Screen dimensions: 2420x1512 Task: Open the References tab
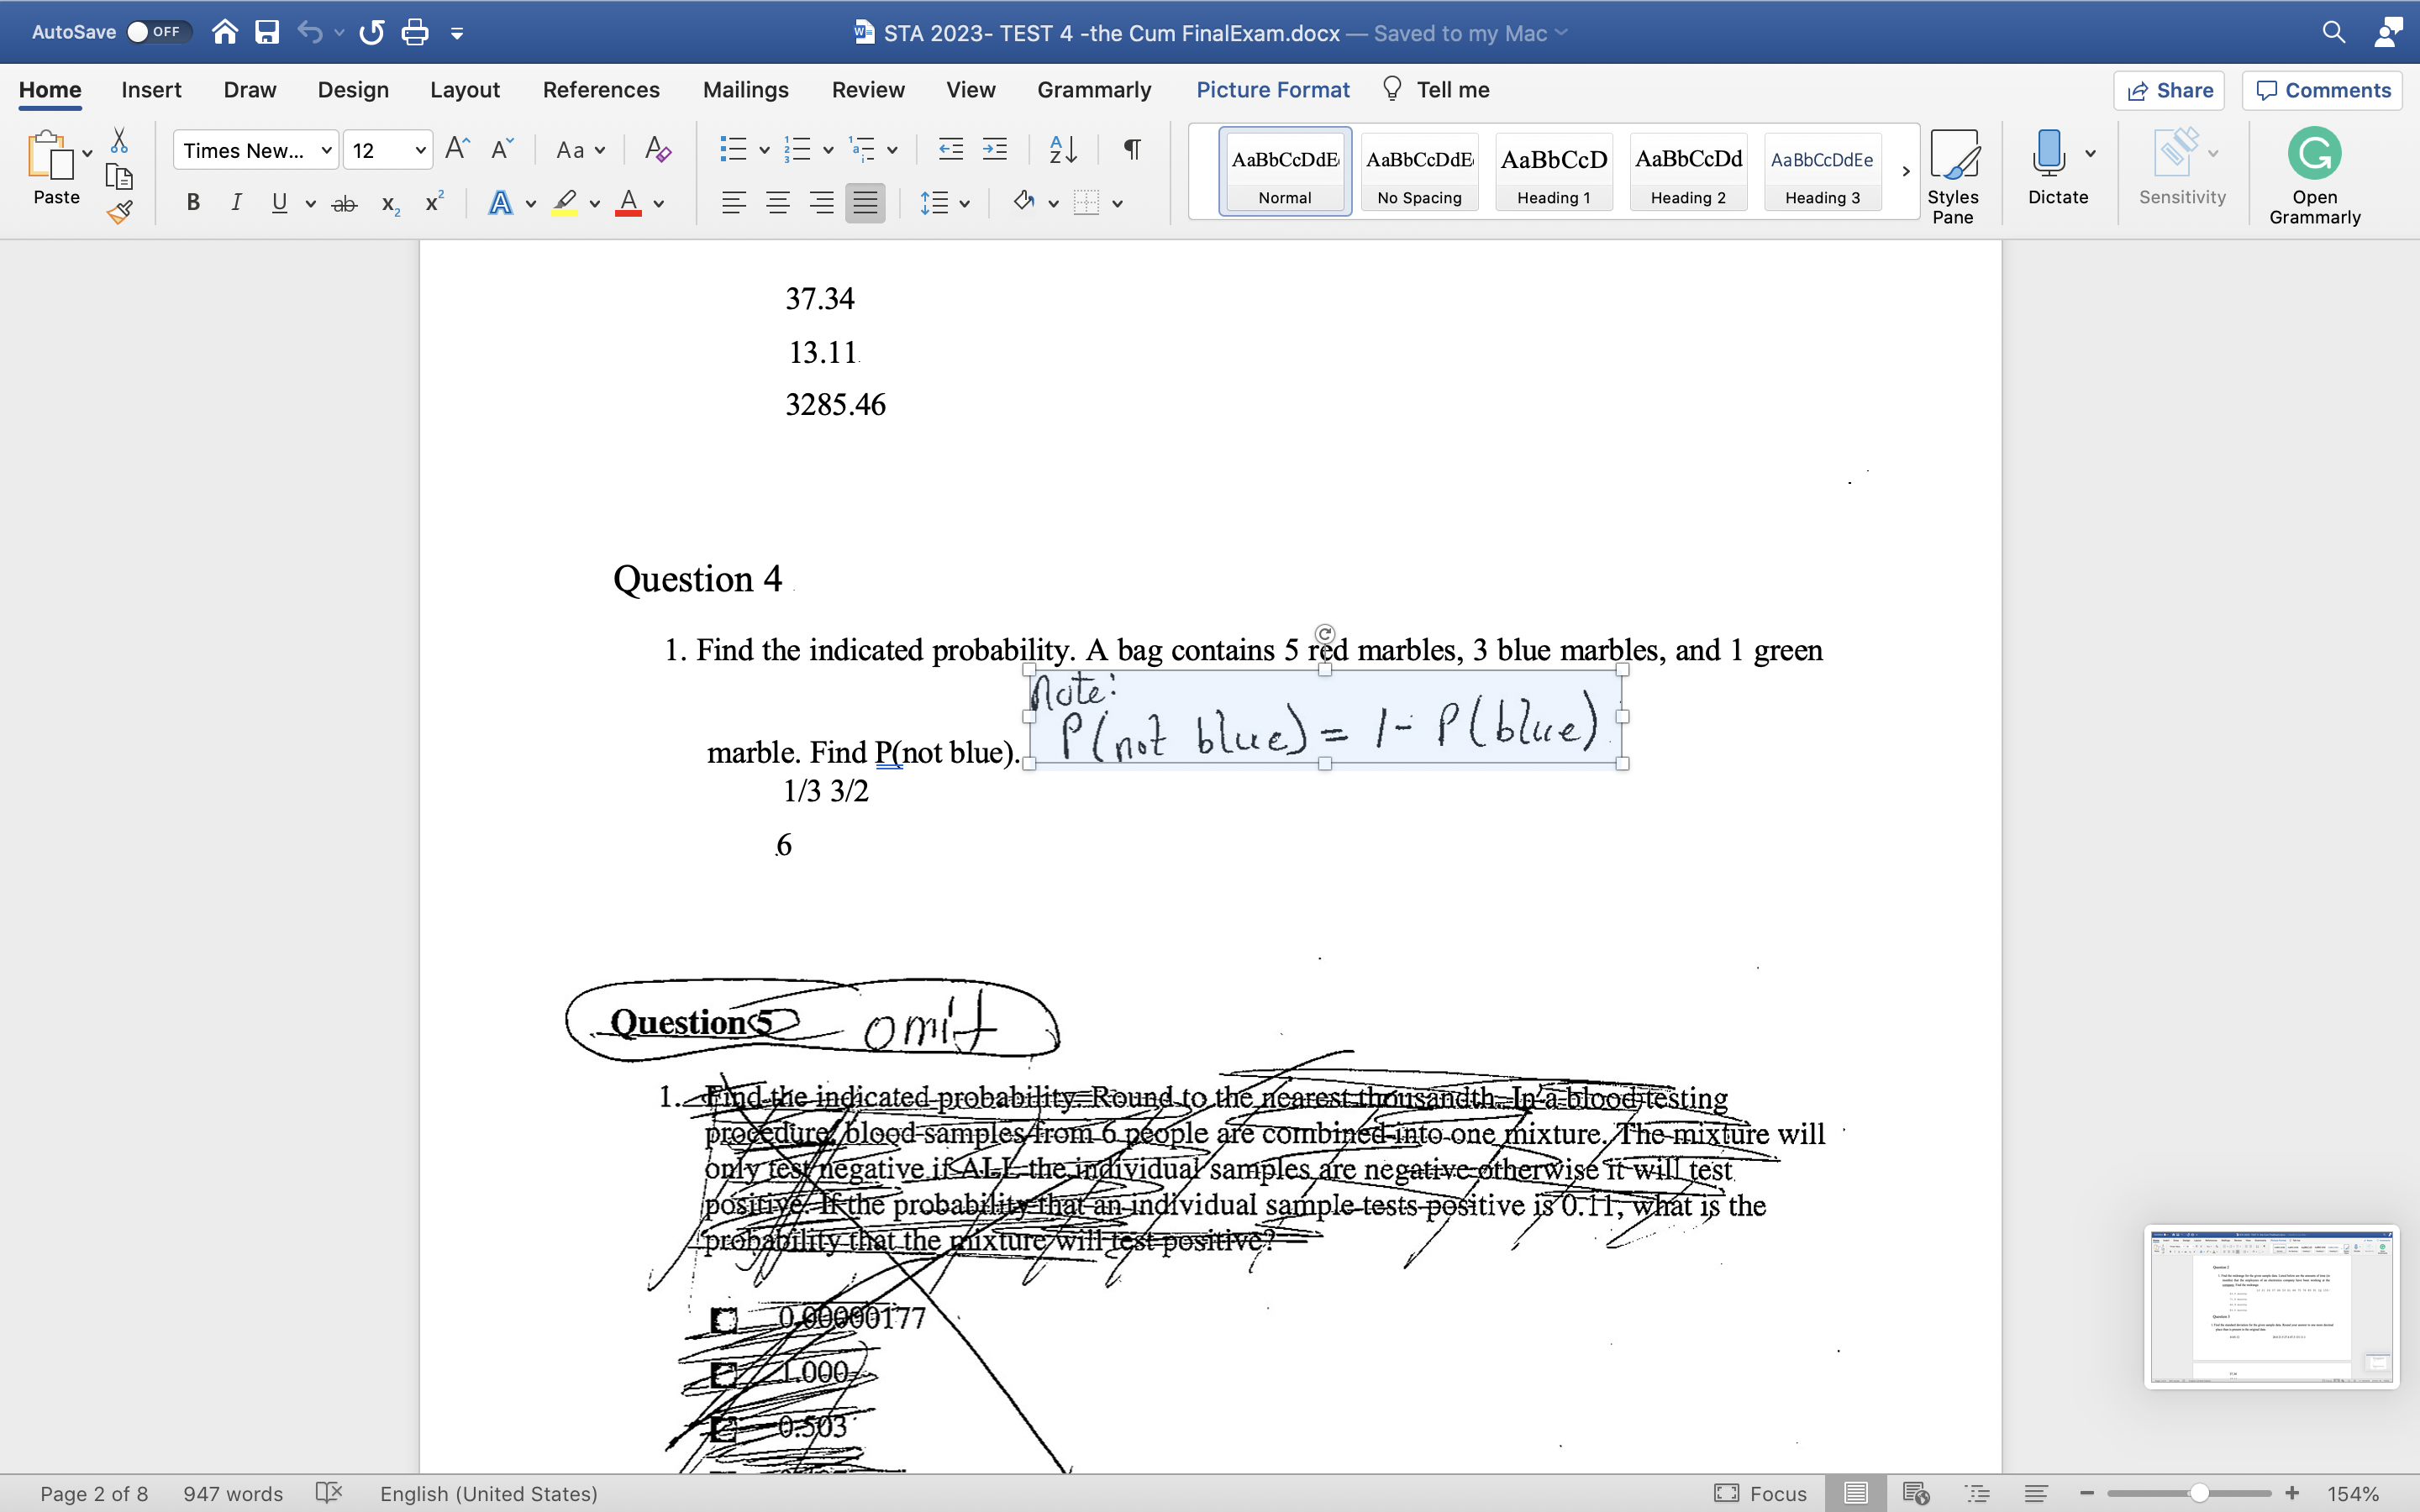tap(600, 90)
